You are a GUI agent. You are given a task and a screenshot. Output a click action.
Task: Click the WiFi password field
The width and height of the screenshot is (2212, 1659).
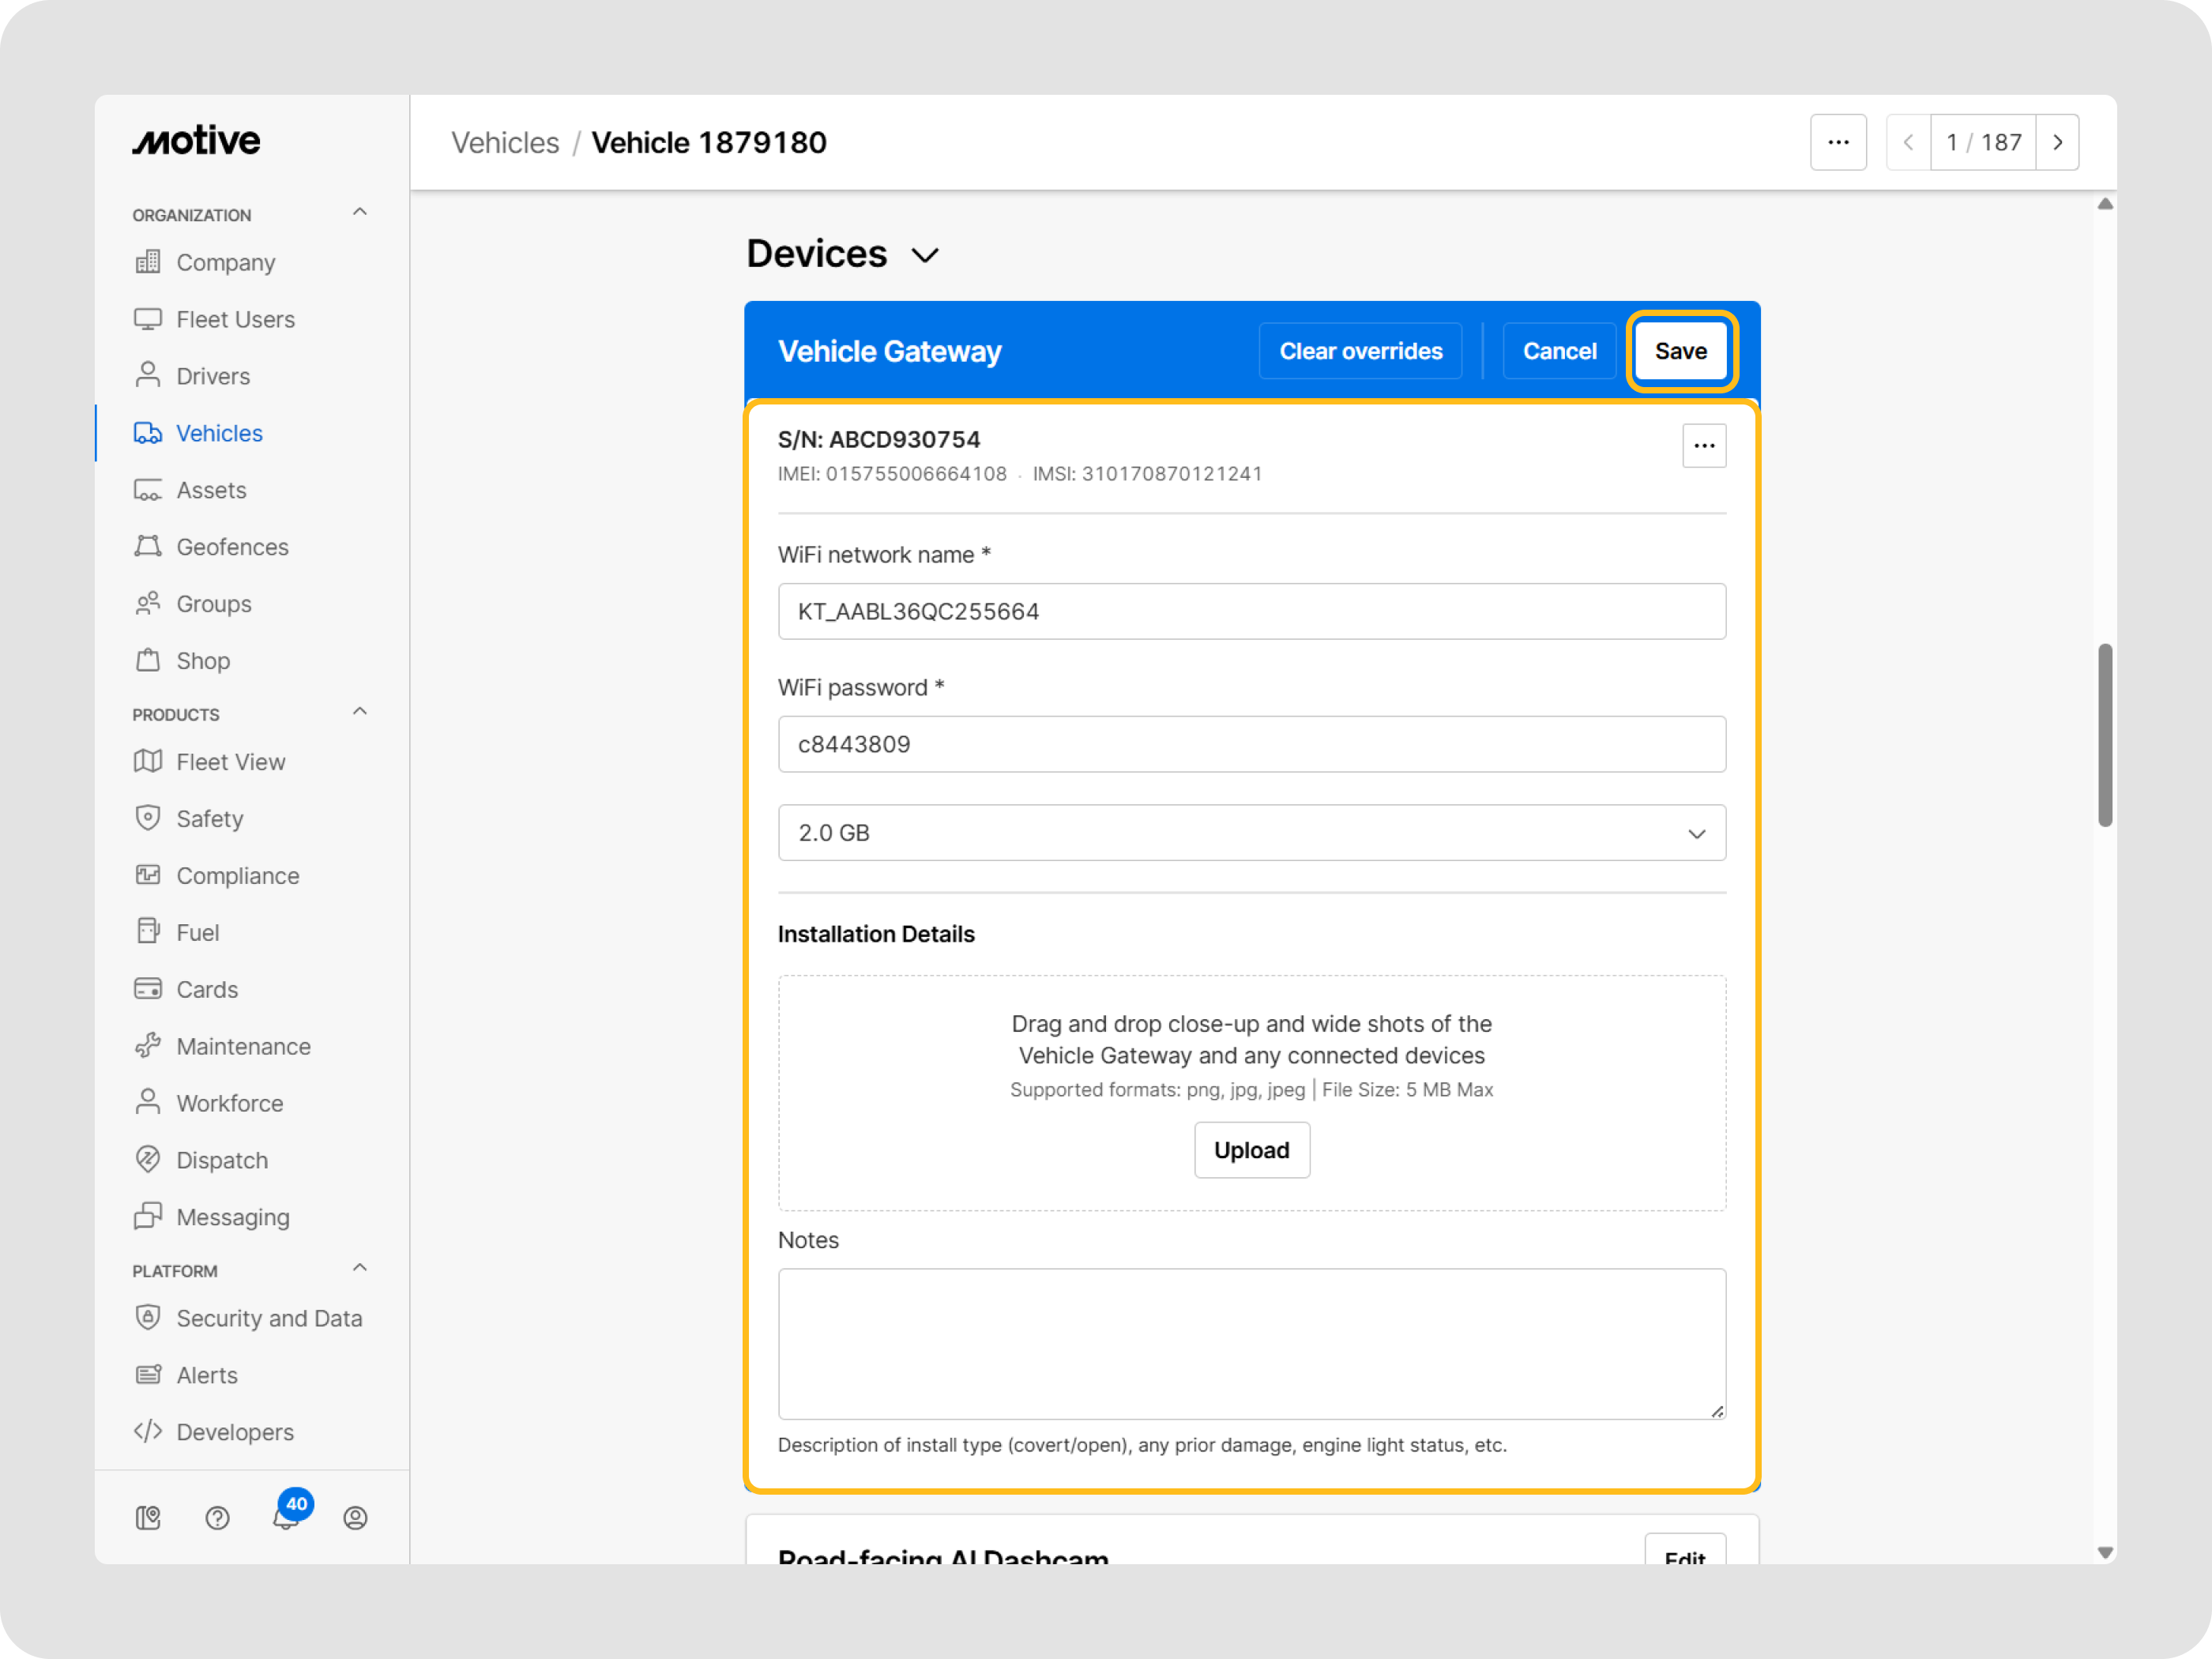click(1251, 744)
